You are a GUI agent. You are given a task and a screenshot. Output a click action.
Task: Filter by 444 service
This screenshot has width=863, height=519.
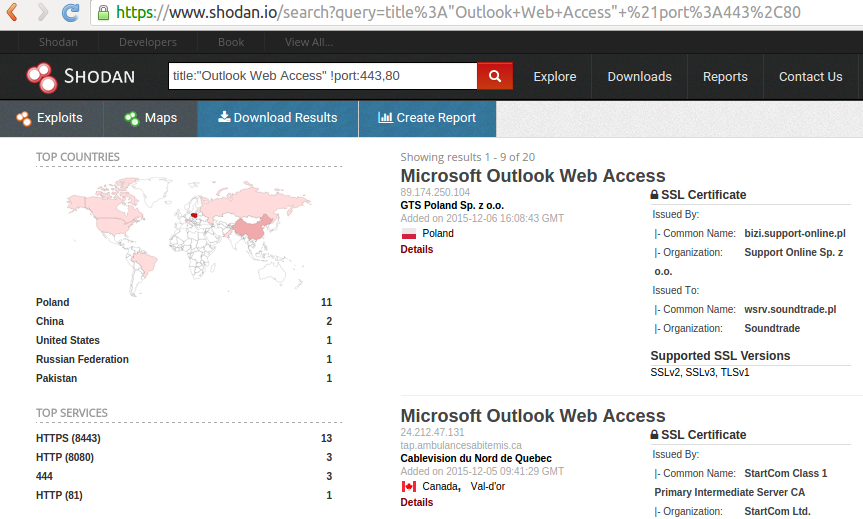(x=45, y=476)
